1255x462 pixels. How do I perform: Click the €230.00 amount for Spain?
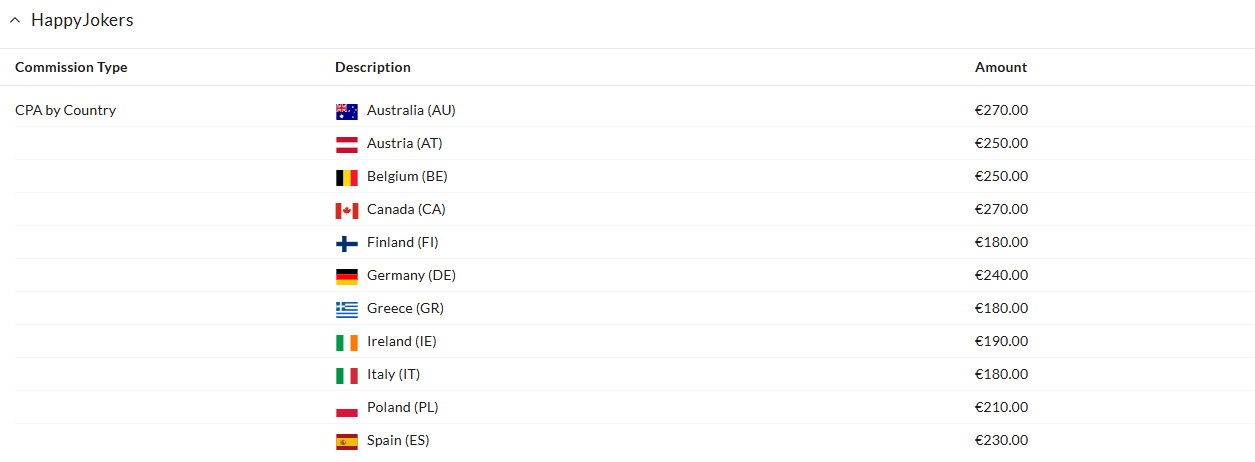pos(1001,440)
